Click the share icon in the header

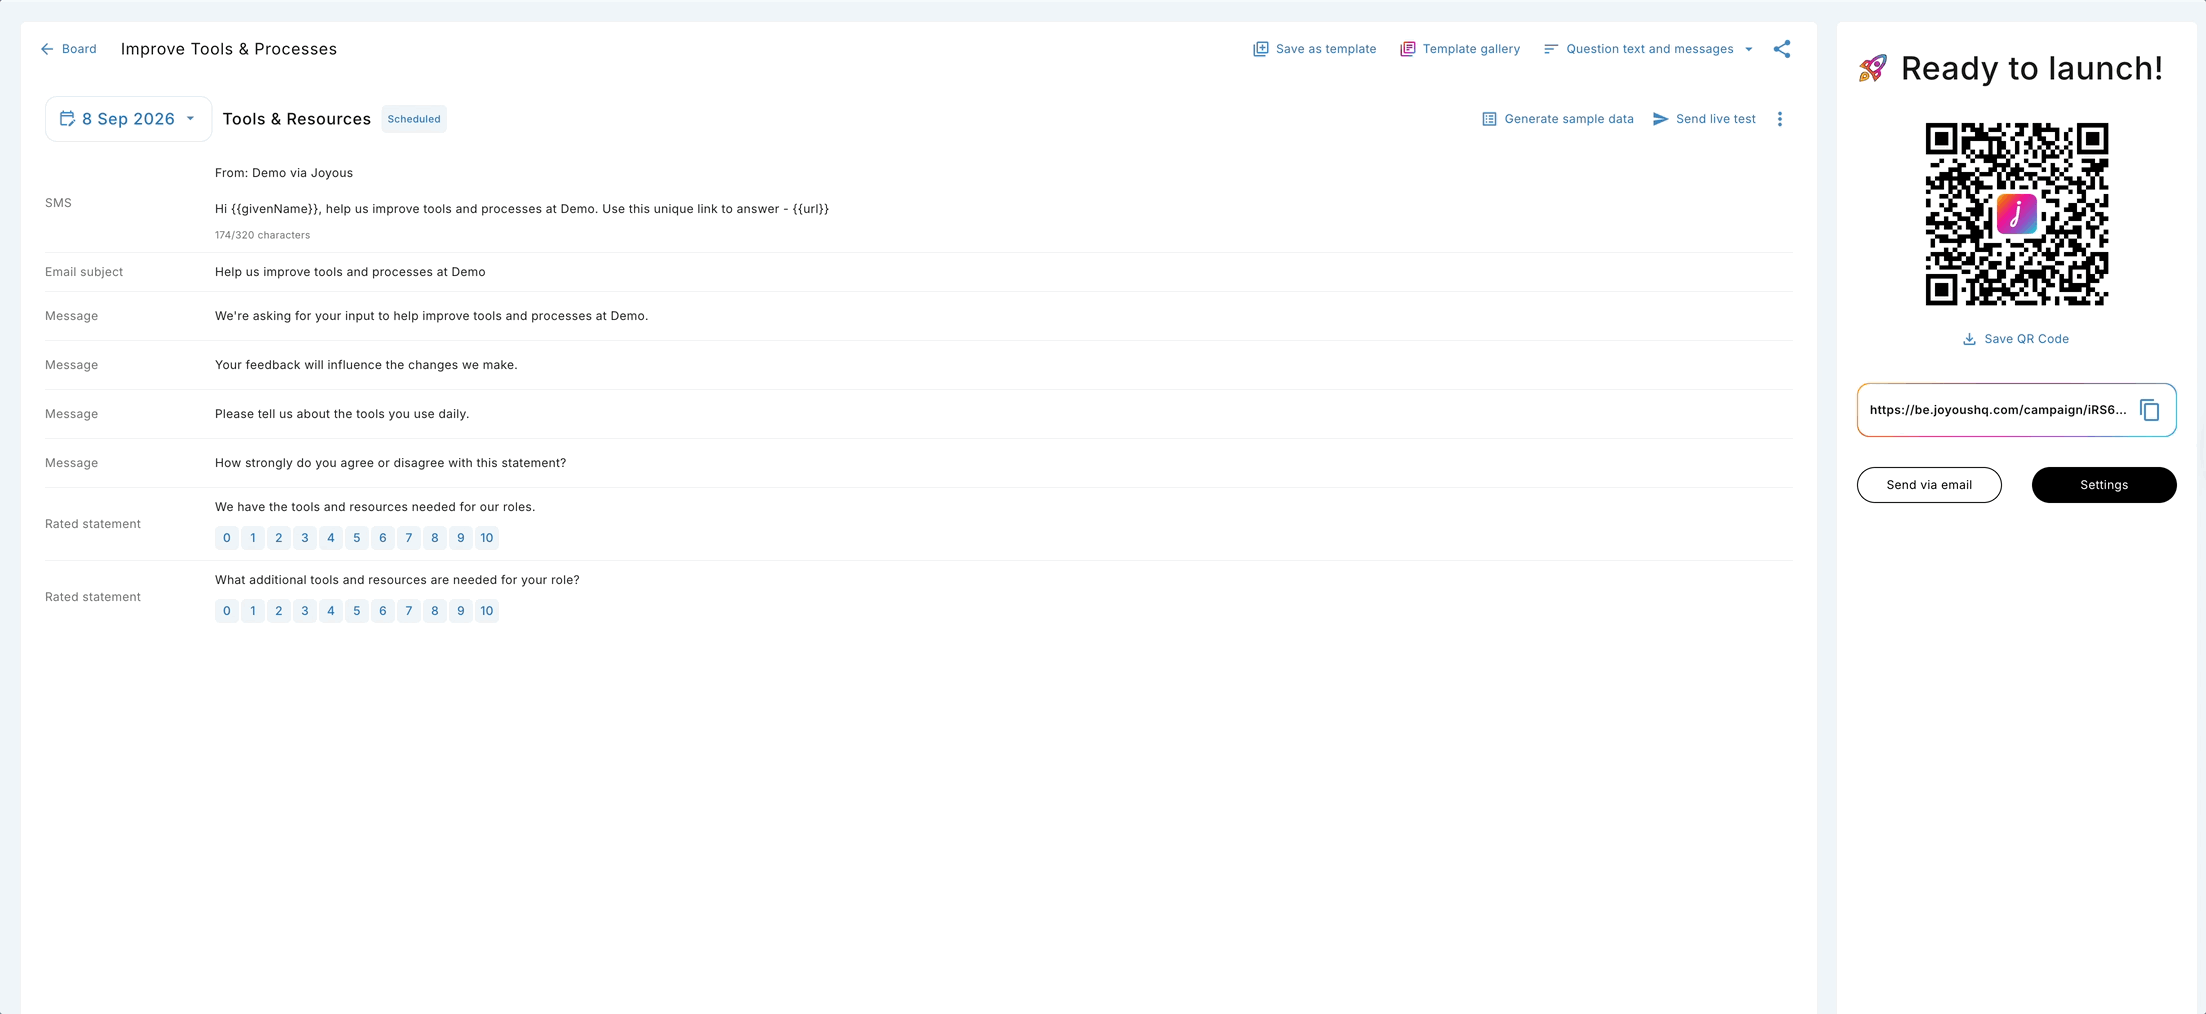[x=1782, y=49]
